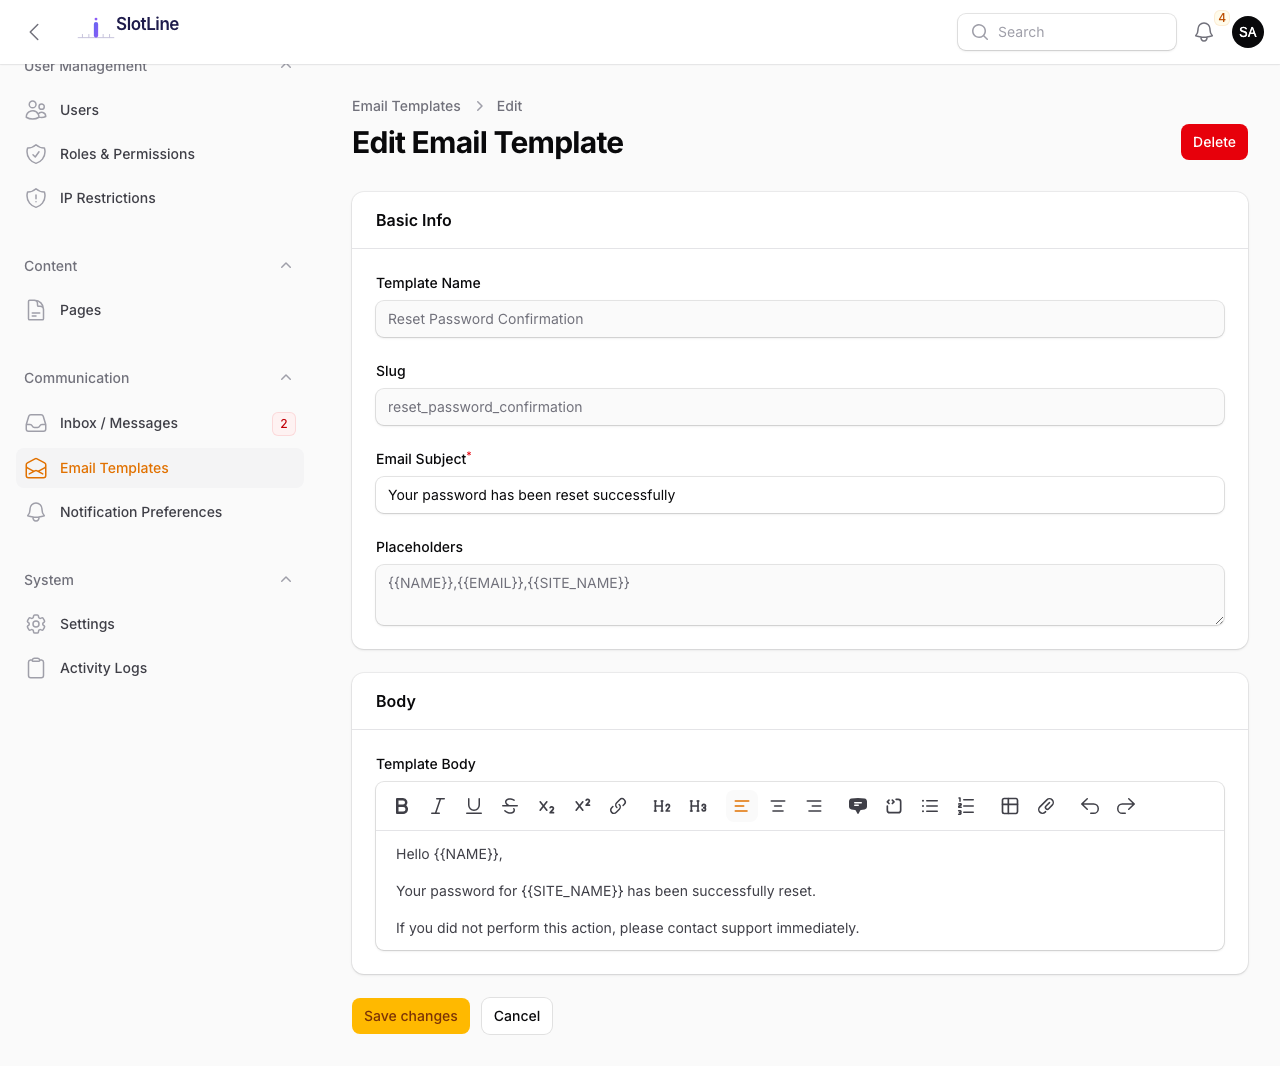This screenshot has height=1066, width=1280.
Task: Undo the last editor change
Action: 1090,806
